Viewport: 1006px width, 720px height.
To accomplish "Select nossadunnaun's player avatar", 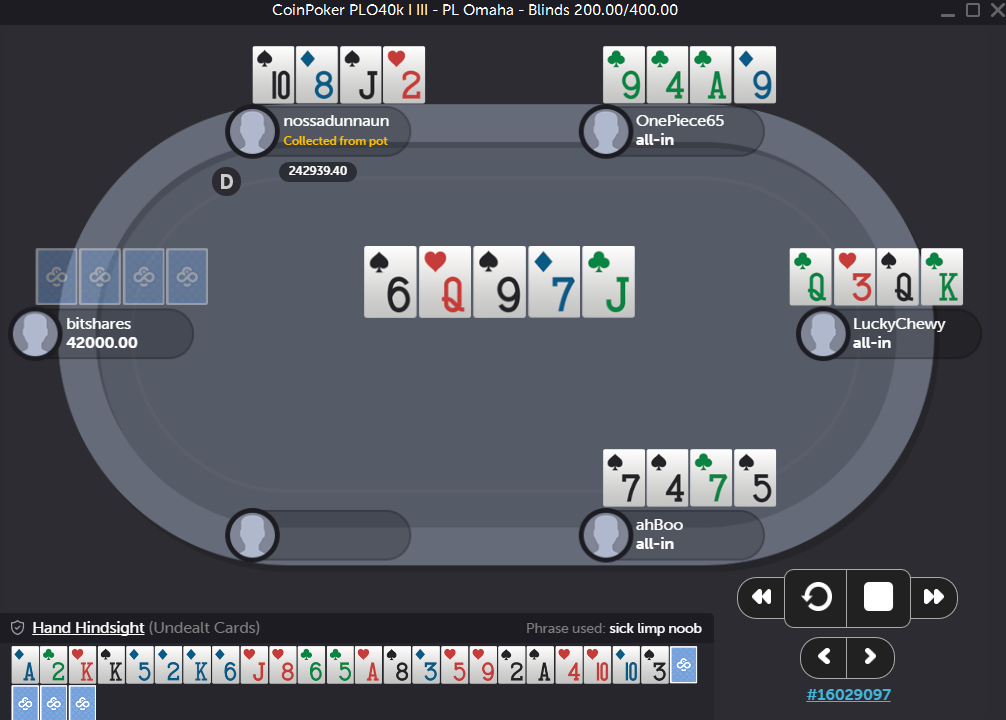I will 252,131.
